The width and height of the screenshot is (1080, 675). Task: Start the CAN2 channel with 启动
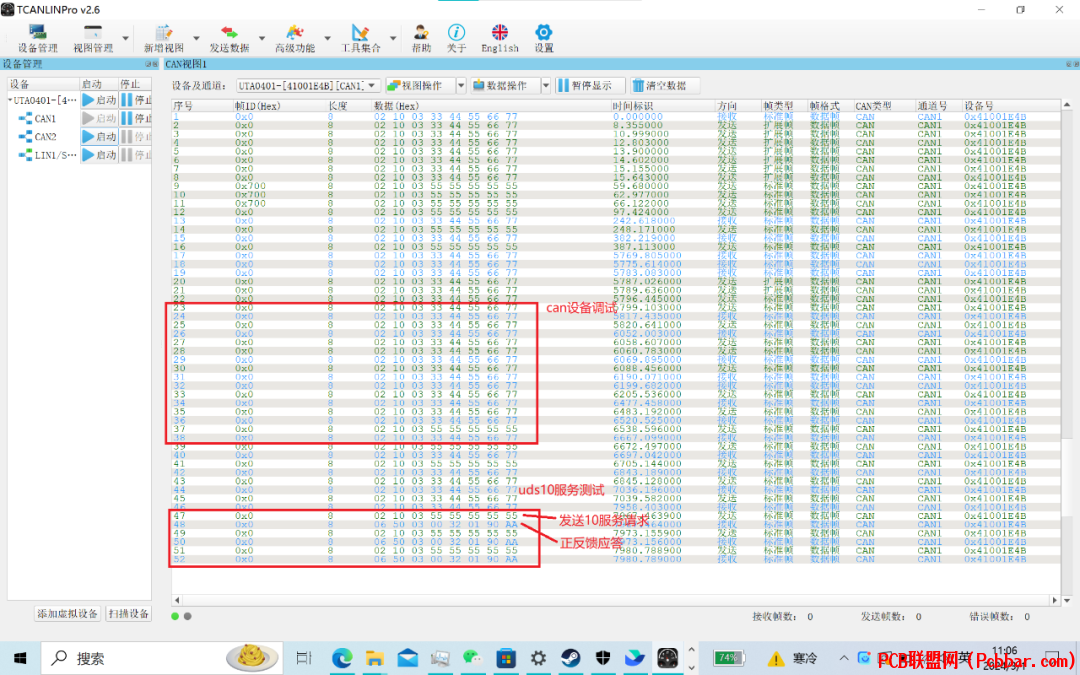click(x=99, y=136)
